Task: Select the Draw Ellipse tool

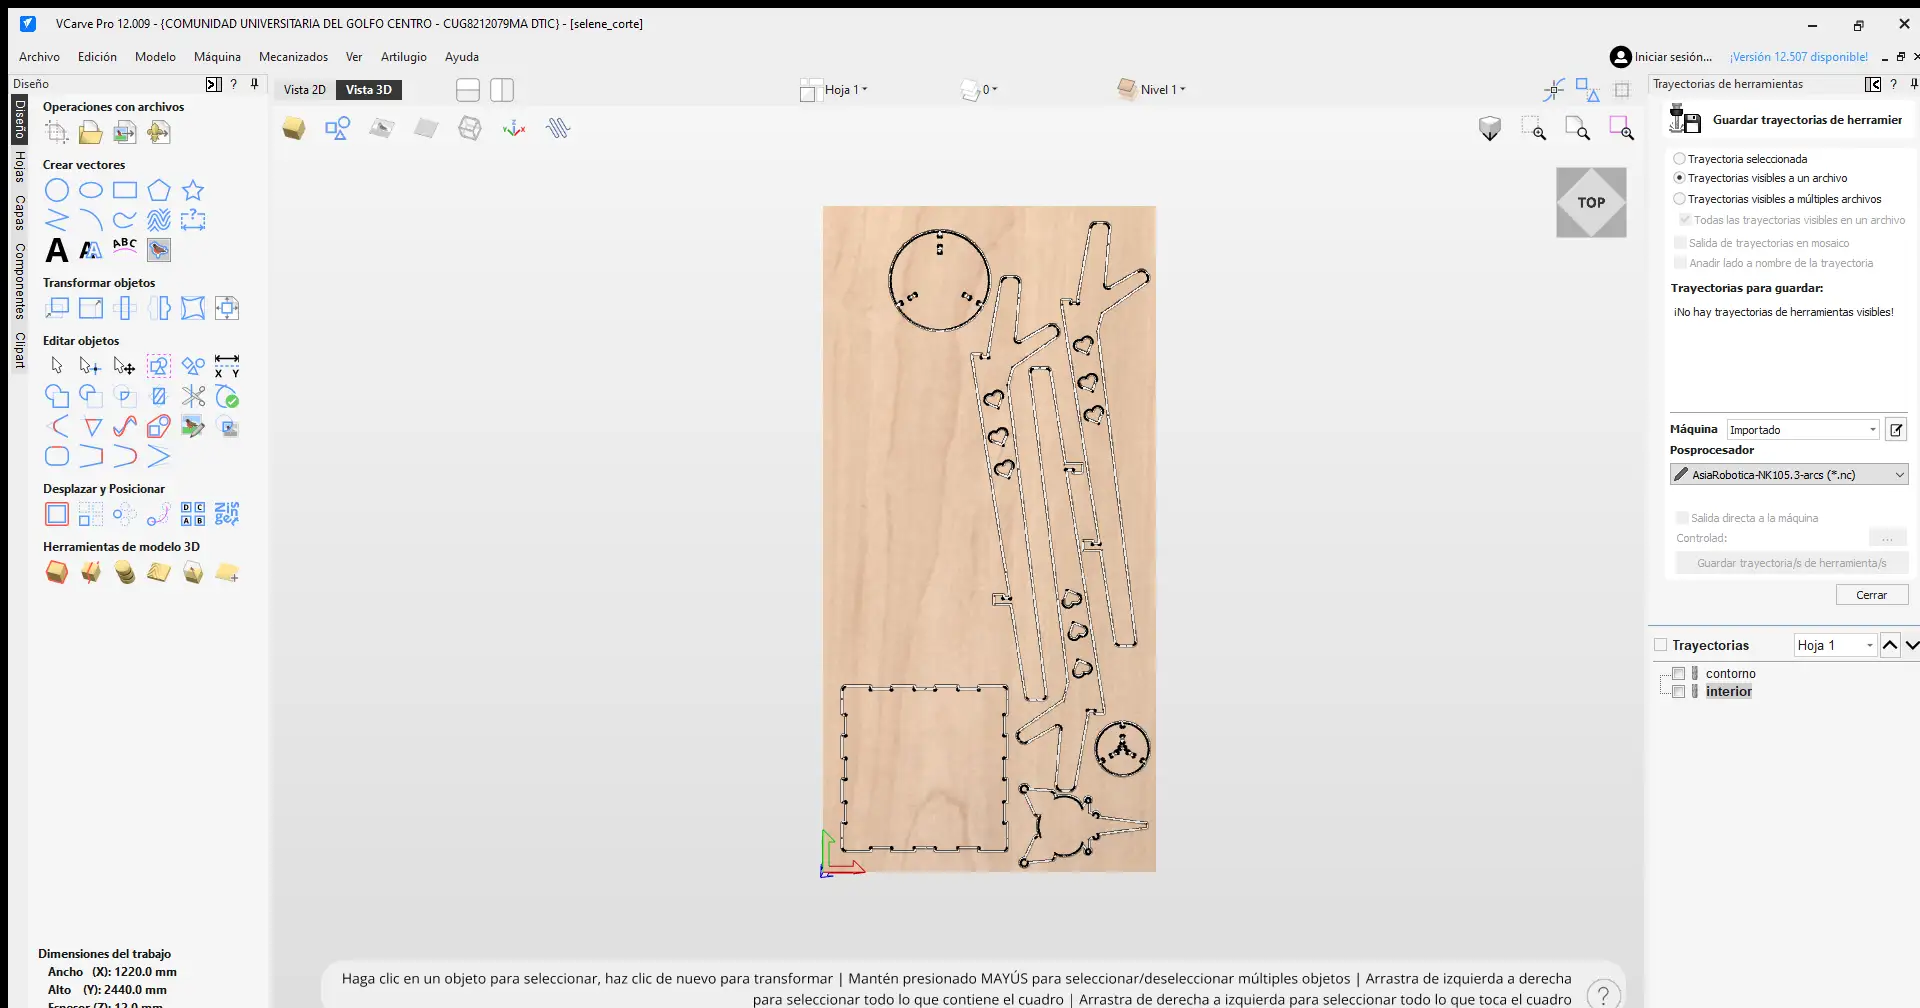Action: click(91, 190)
